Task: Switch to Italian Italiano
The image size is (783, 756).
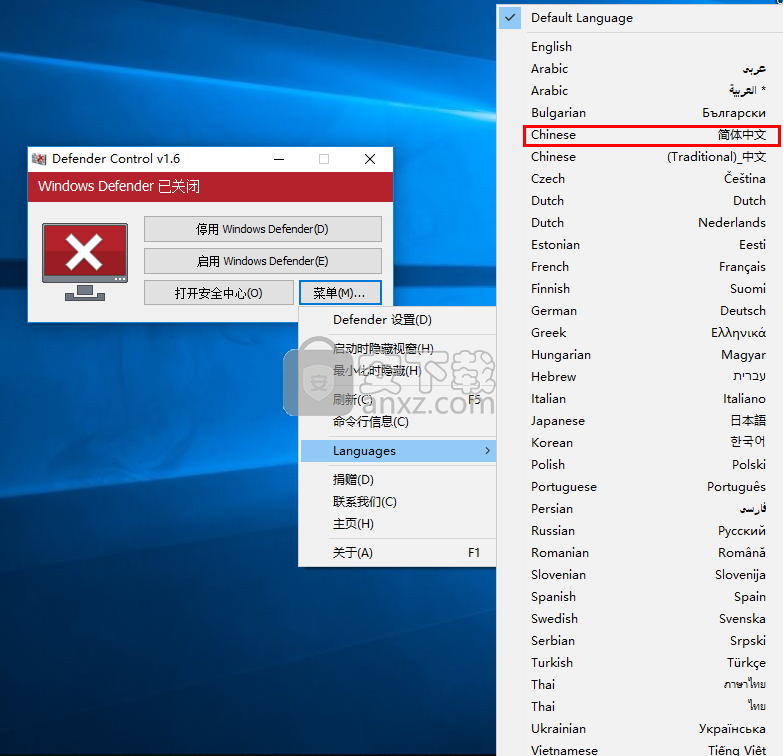Action: tap(641, 399)
